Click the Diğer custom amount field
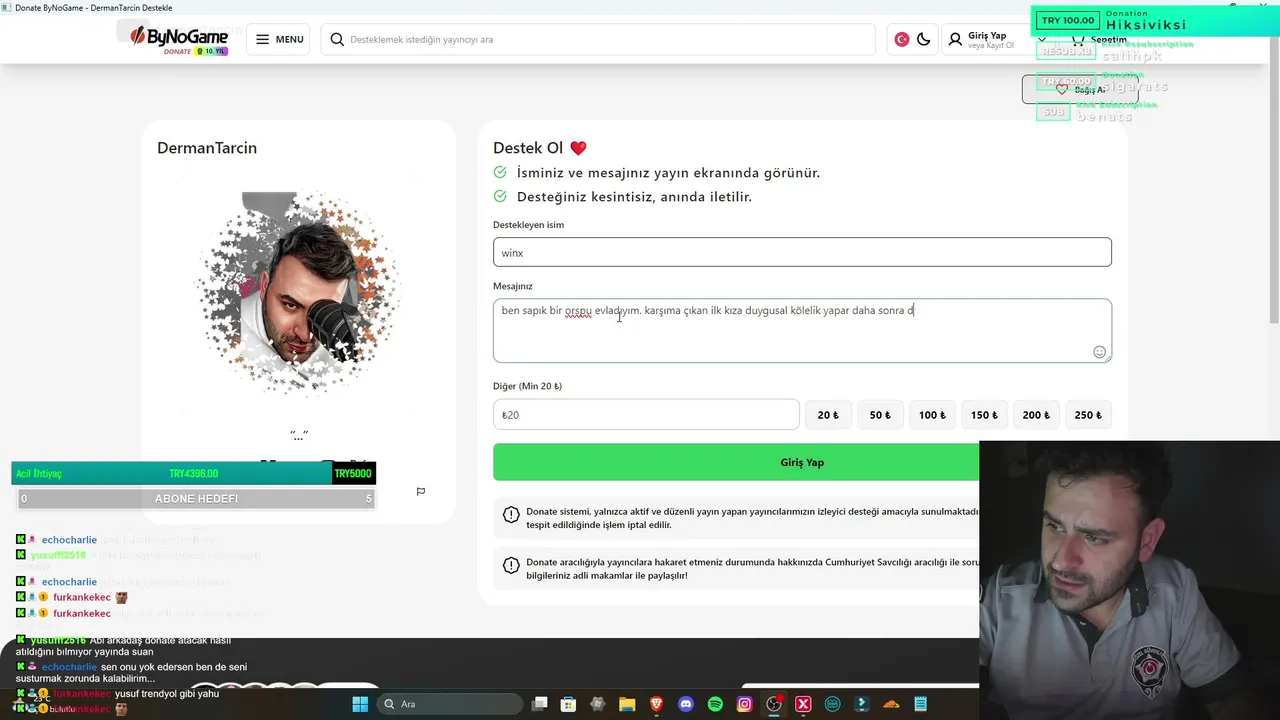This screenshot has width=1280, height=720. pos(646,415)
